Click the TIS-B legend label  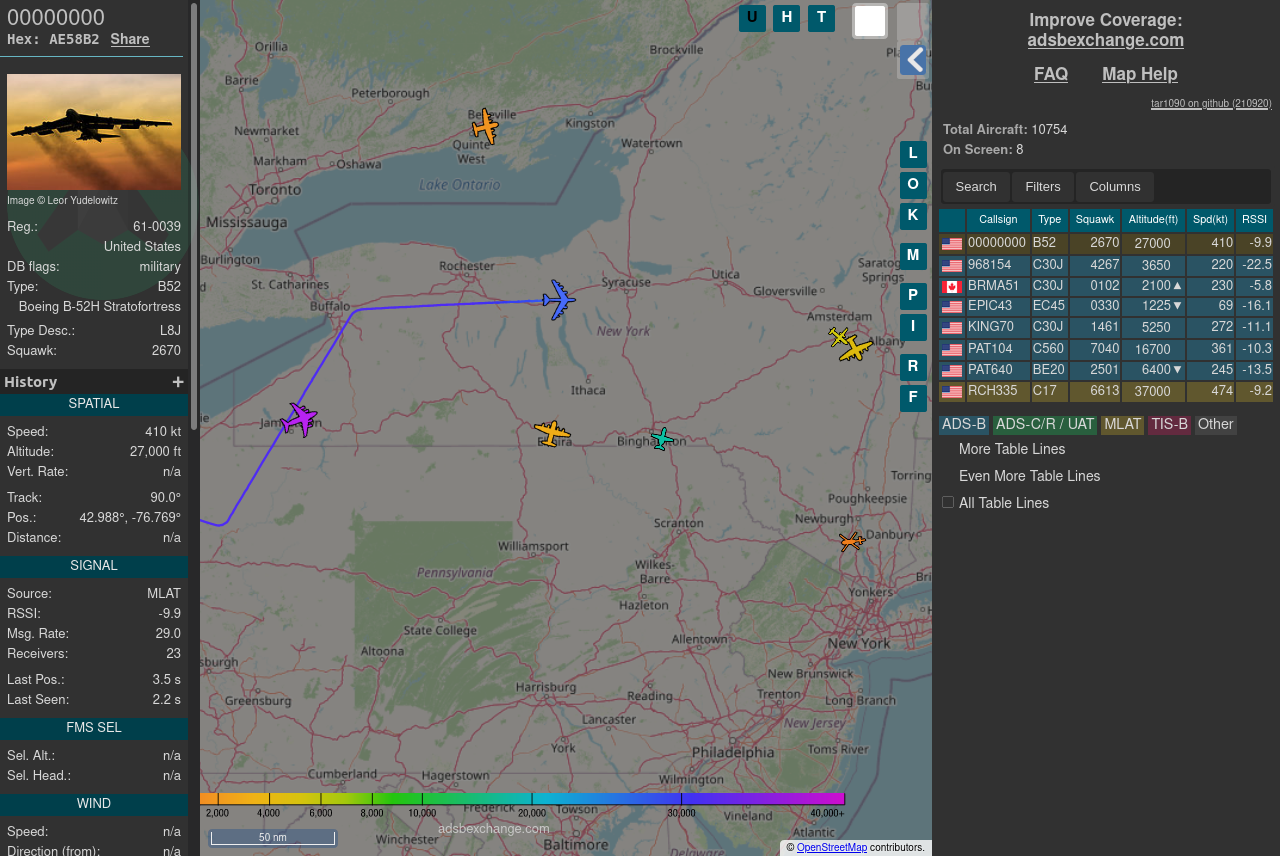[1169, 425]
